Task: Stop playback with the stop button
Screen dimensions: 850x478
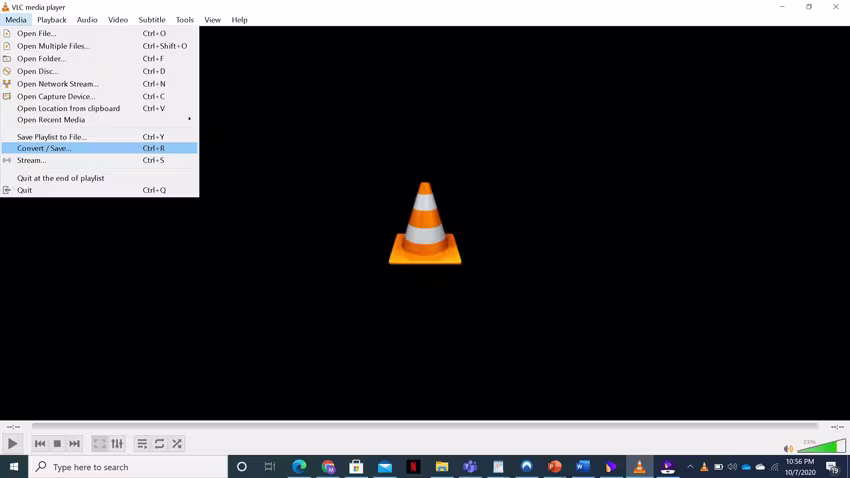Action: click(x=57, y=444)
